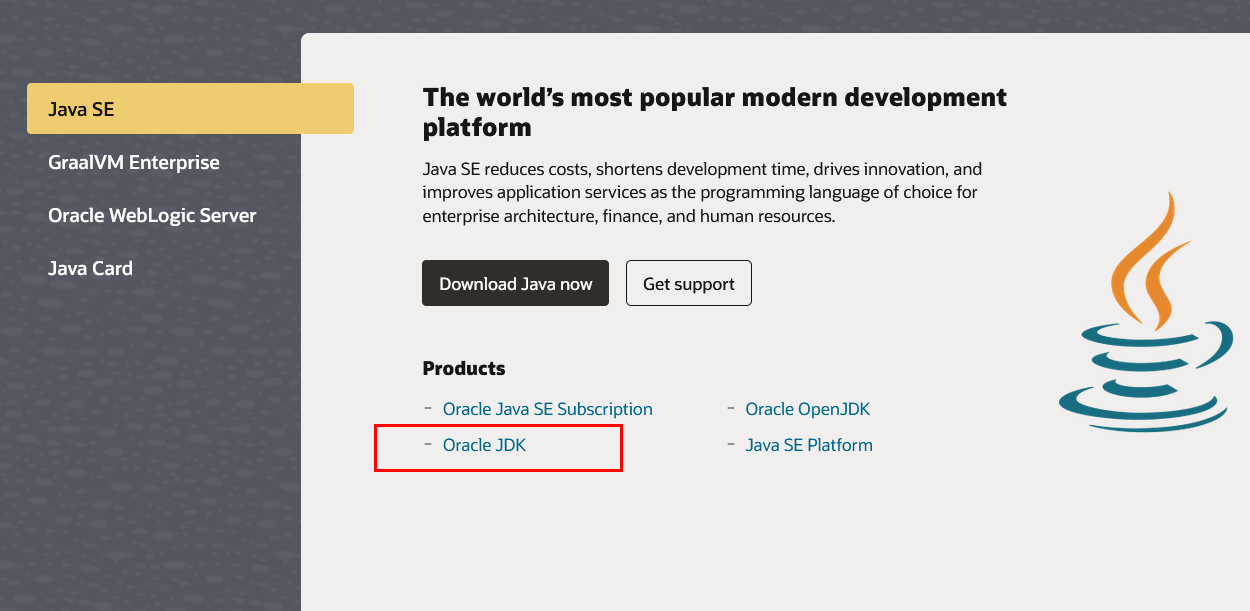This screenshot has height=611, width=1250.
Task: Open the Oracle Java SE Subscription link
Action: click(x=547, y=409)
